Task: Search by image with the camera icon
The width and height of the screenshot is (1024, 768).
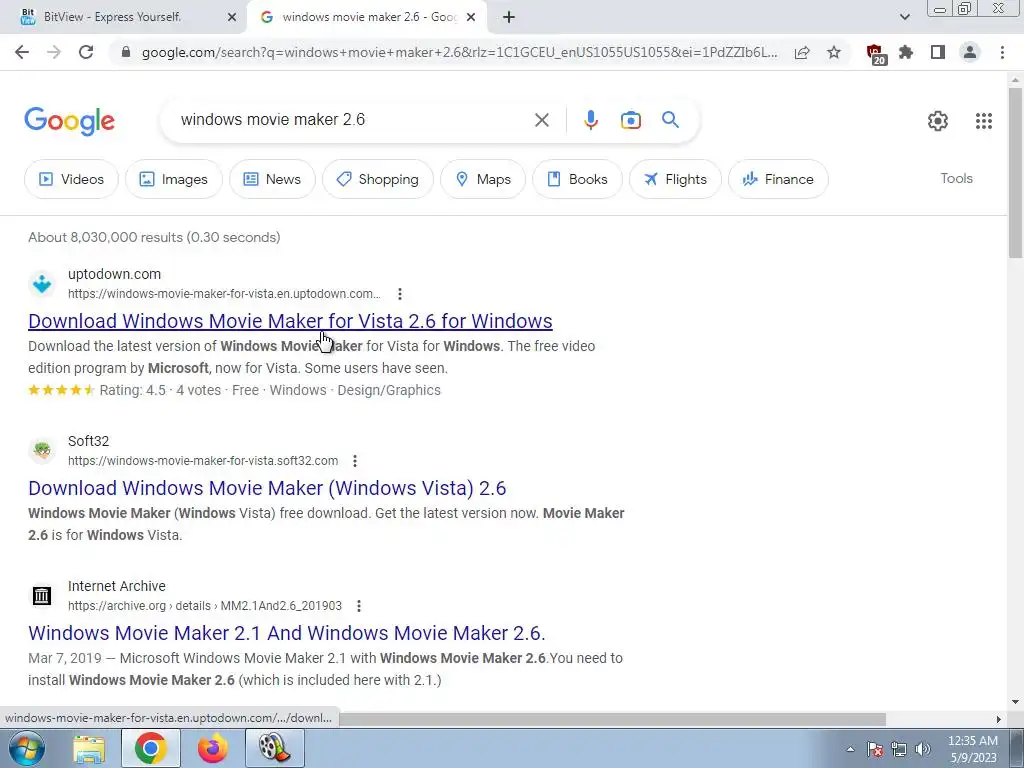Action: (x=630, y=120)
